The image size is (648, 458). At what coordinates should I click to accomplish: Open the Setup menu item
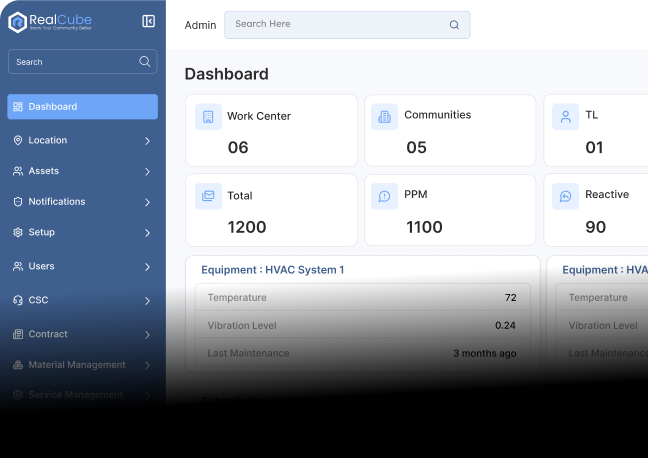click(83, 232)
